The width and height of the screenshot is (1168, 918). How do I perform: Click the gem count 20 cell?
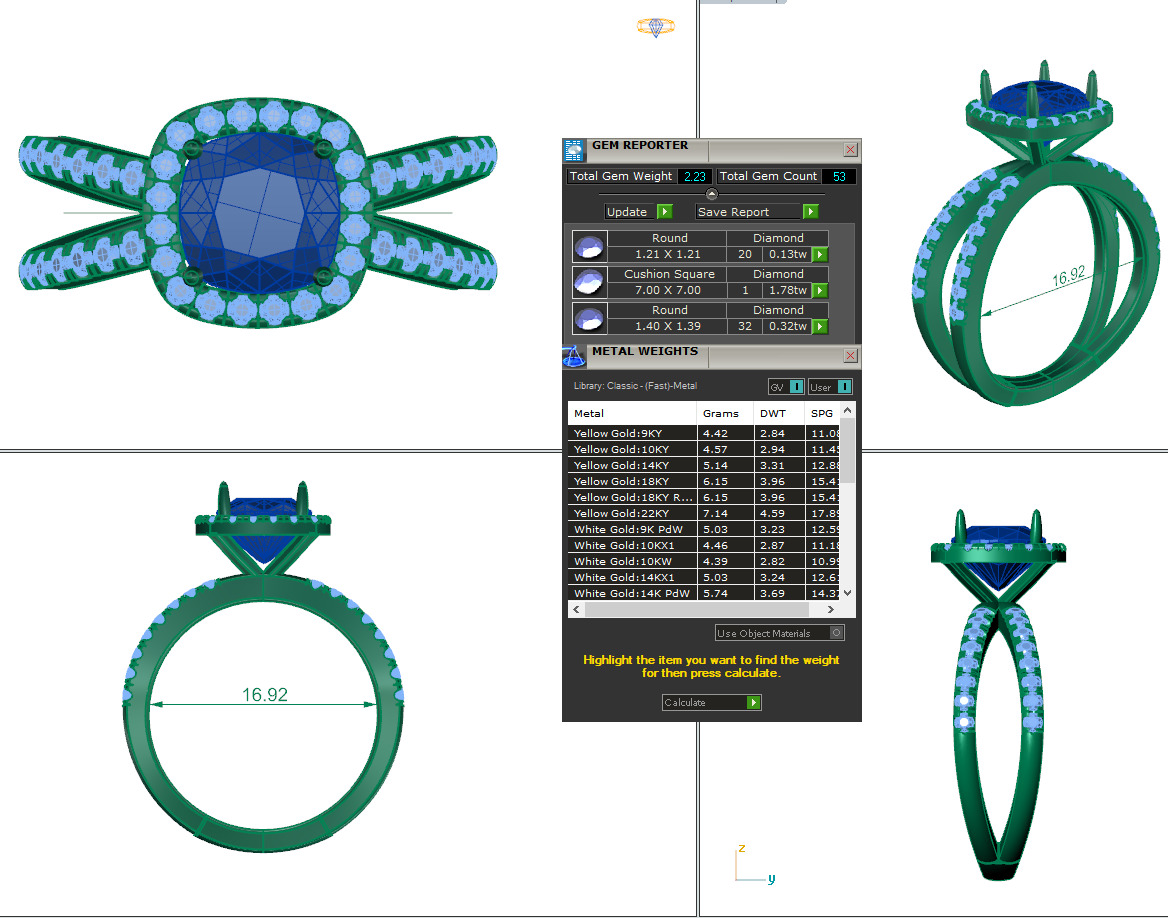pyautogui.click(x=745, y=254)
